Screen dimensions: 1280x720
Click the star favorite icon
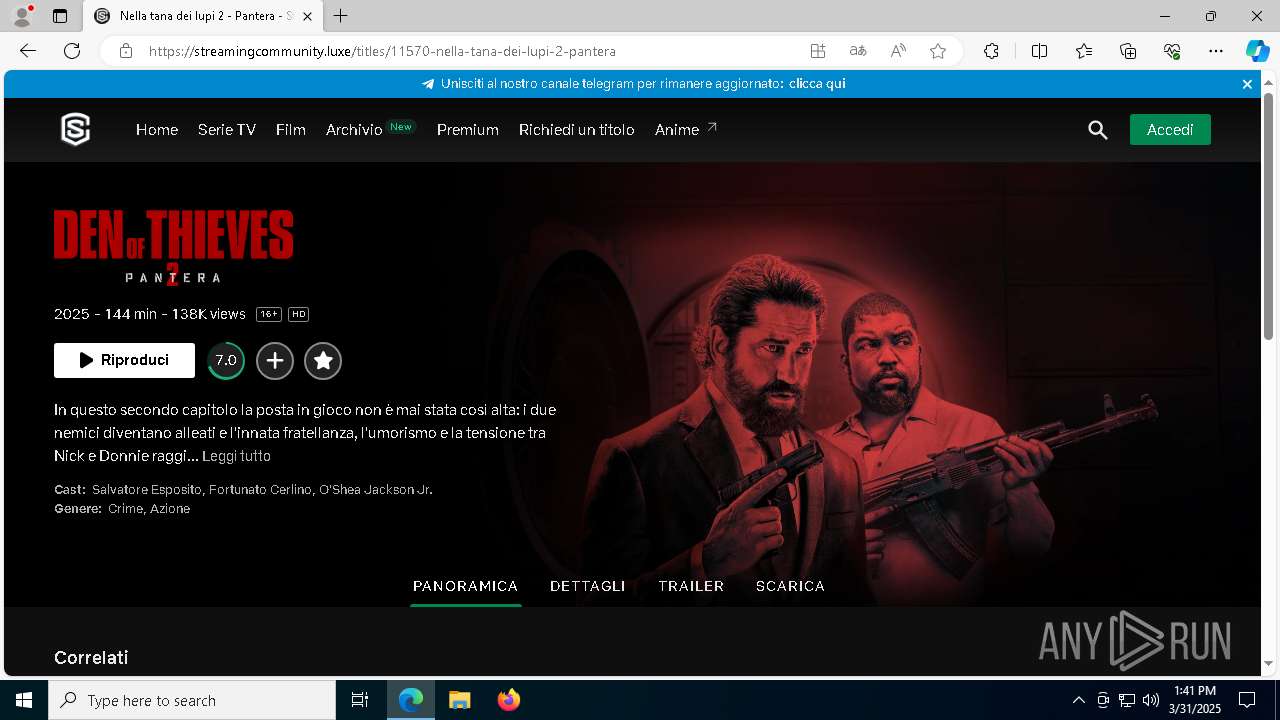click(323, 361)
